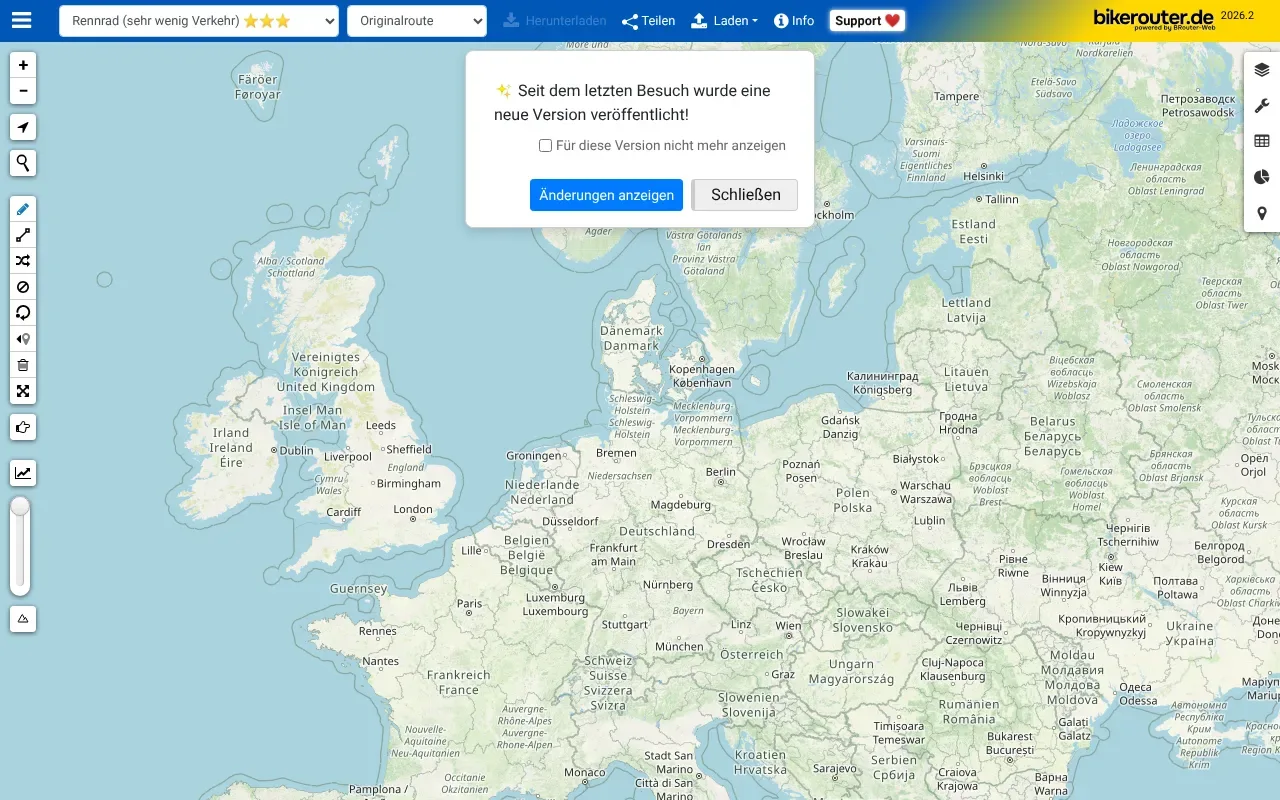Click the locate me arrow icon
Screen dimensions: 1280x800
(x=23, y=127)
